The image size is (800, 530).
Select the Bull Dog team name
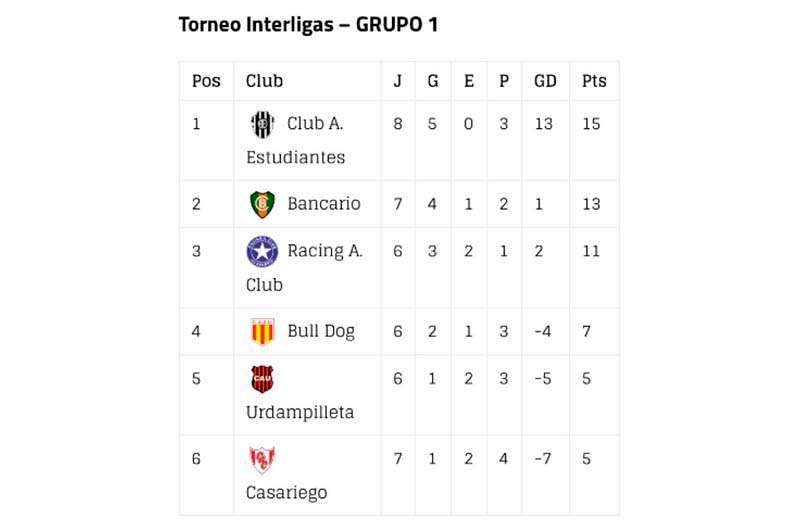click(x=320, y=331)
